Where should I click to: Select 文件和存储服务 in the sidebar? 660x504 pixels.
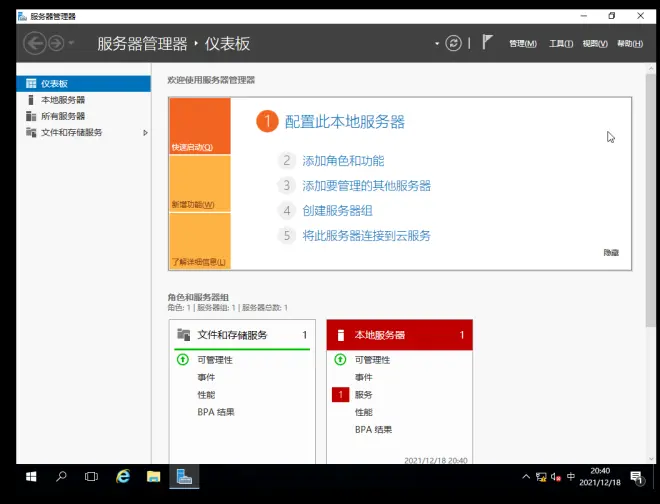point(83,133)
